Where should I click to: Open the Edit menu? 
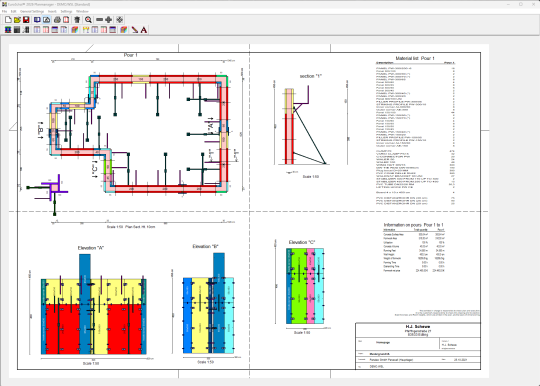point(13,11)
